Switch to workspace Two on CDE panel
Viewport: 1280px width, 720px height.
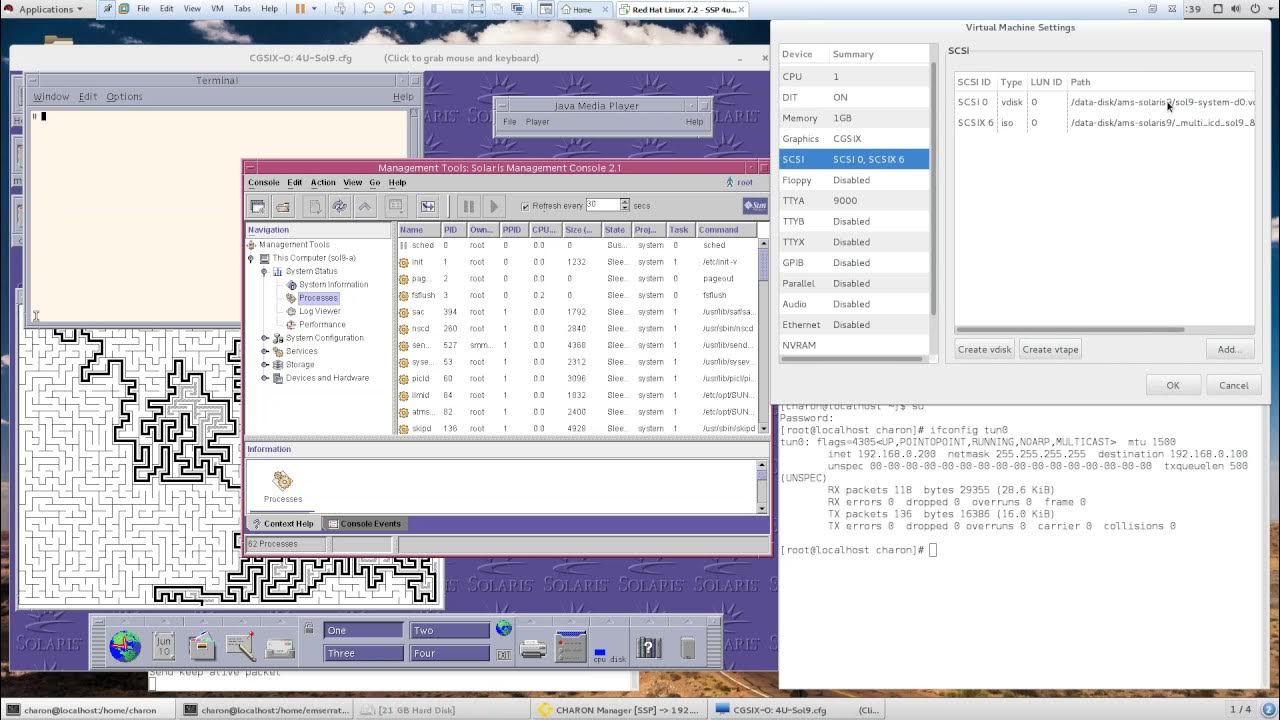point(450,630)
